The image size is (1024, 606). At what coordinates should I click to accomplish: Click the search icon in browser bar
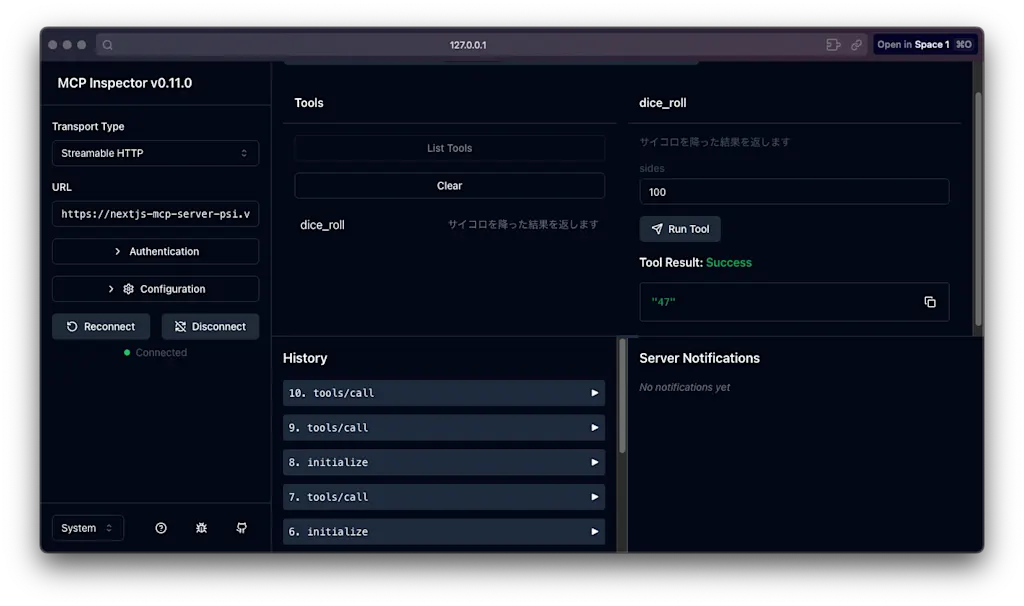tap(108, 45)
